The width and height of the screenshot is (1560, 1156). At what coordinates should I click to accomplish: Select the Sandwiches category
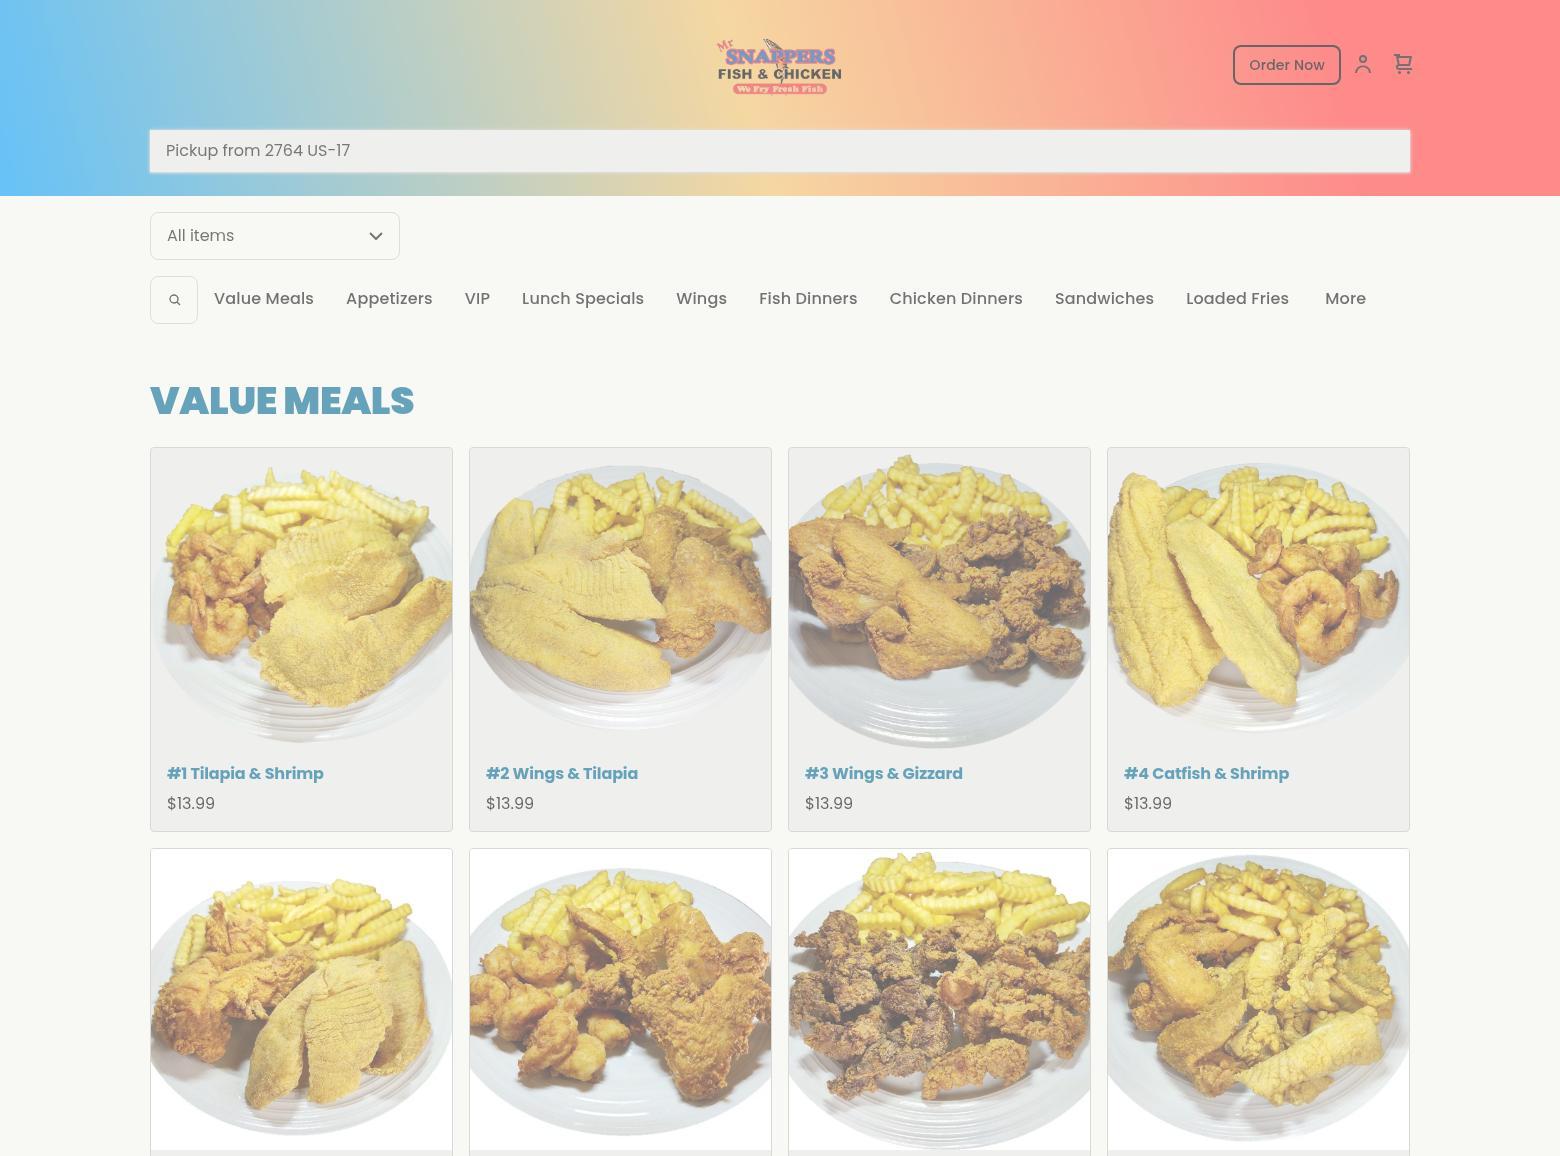point(1104,299)
